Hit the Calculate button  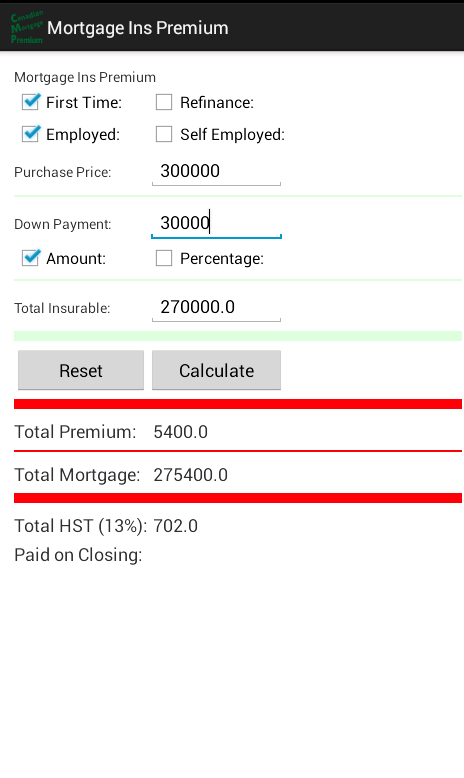pyautogui.click(x=216, y=370)
